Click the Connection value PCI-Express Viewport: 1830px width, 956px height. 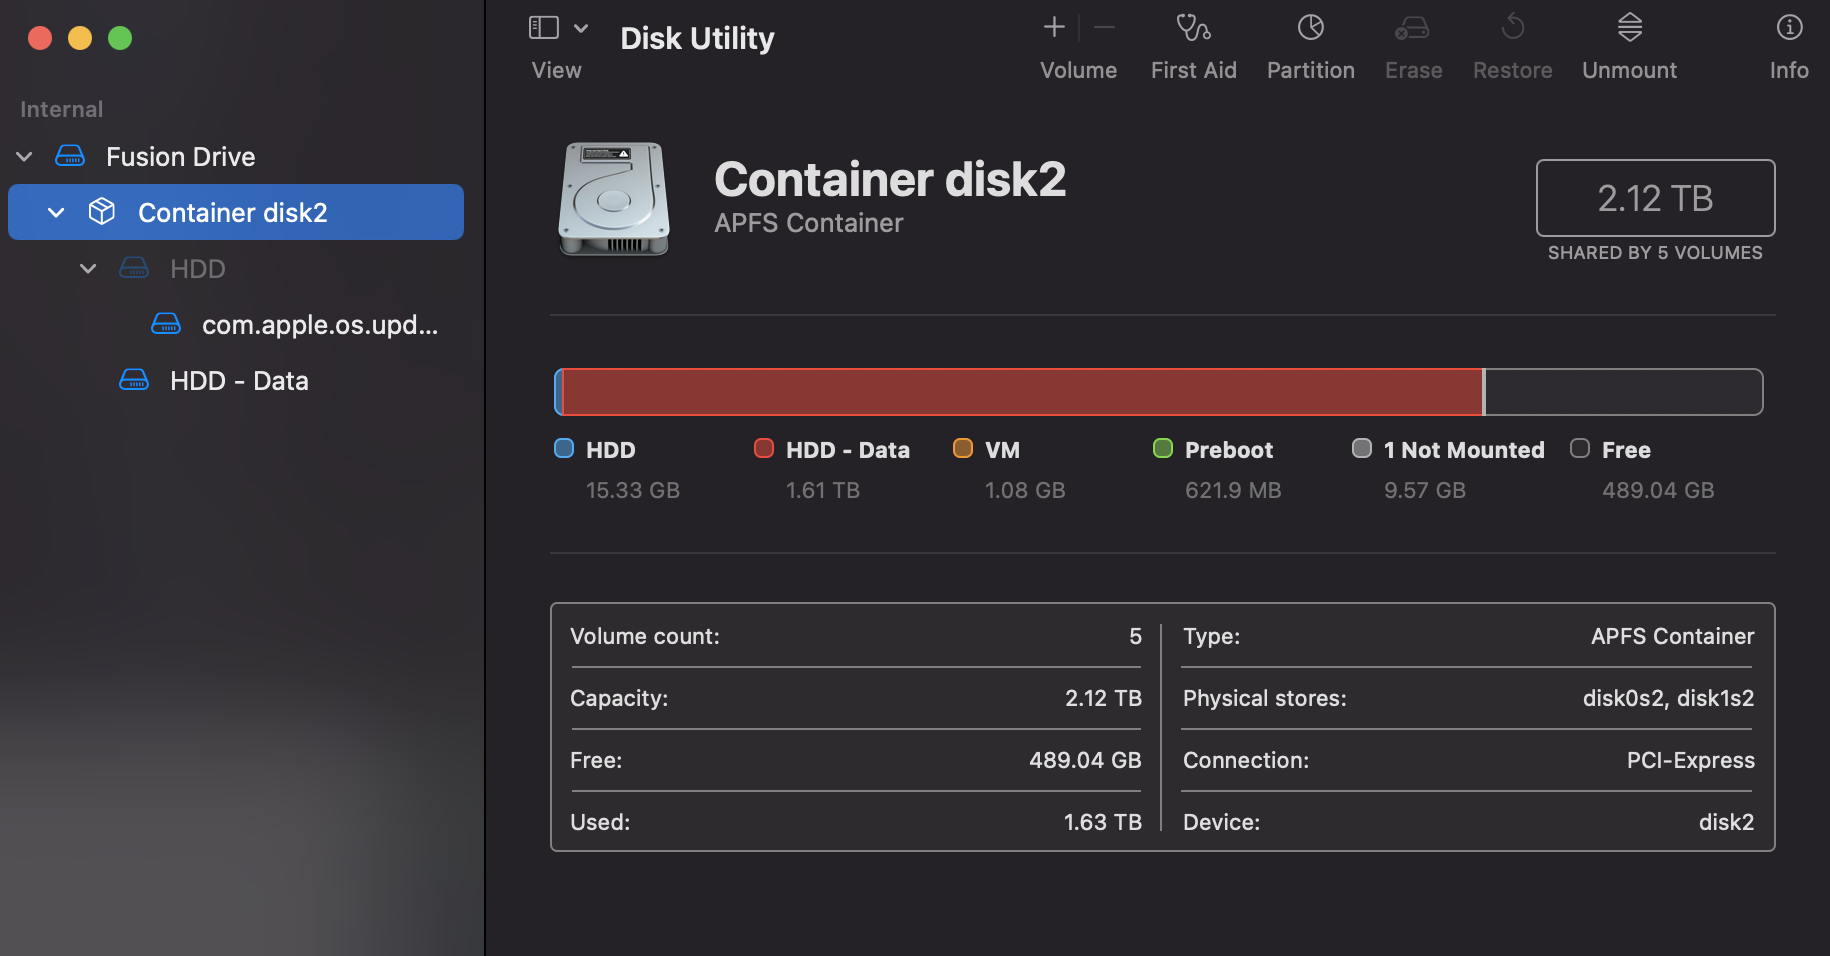[1690, 760]
